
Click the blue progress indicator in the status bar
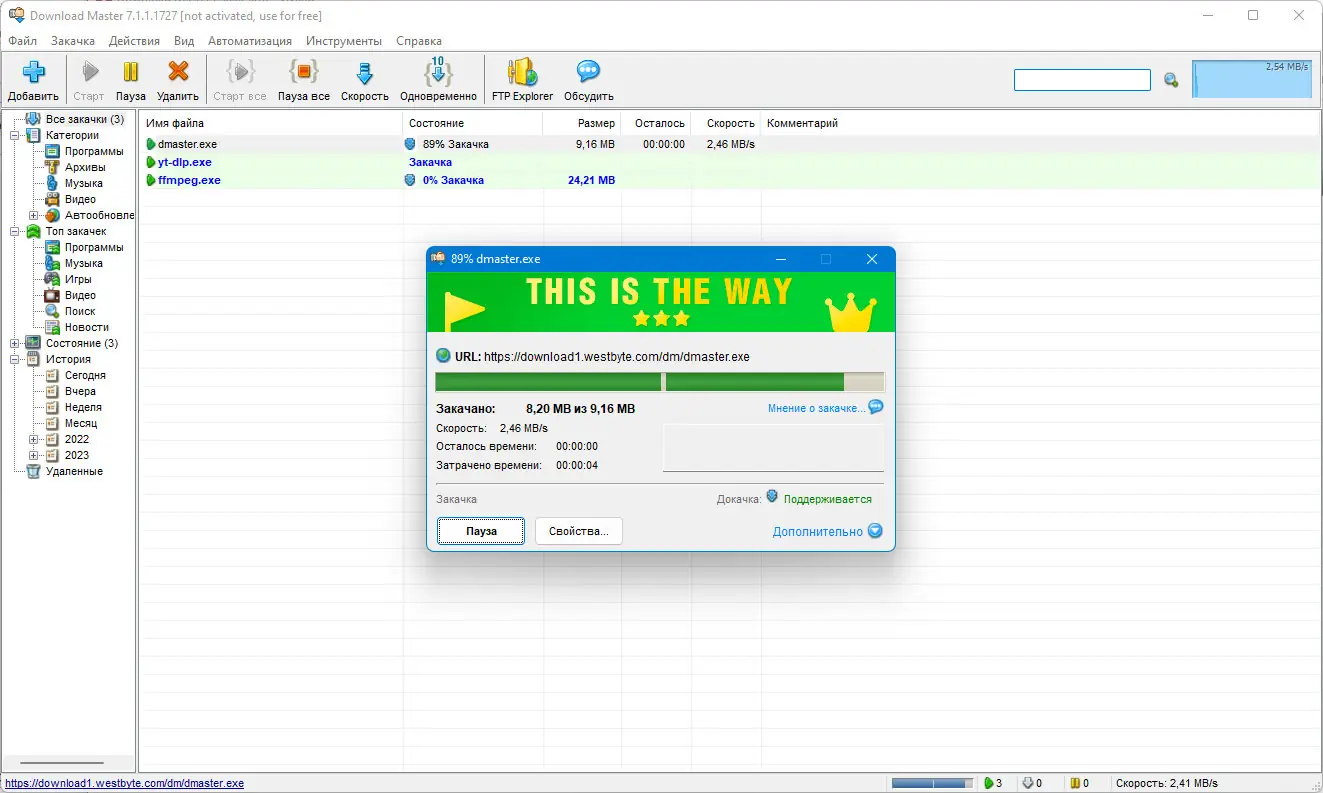[932, 783]
